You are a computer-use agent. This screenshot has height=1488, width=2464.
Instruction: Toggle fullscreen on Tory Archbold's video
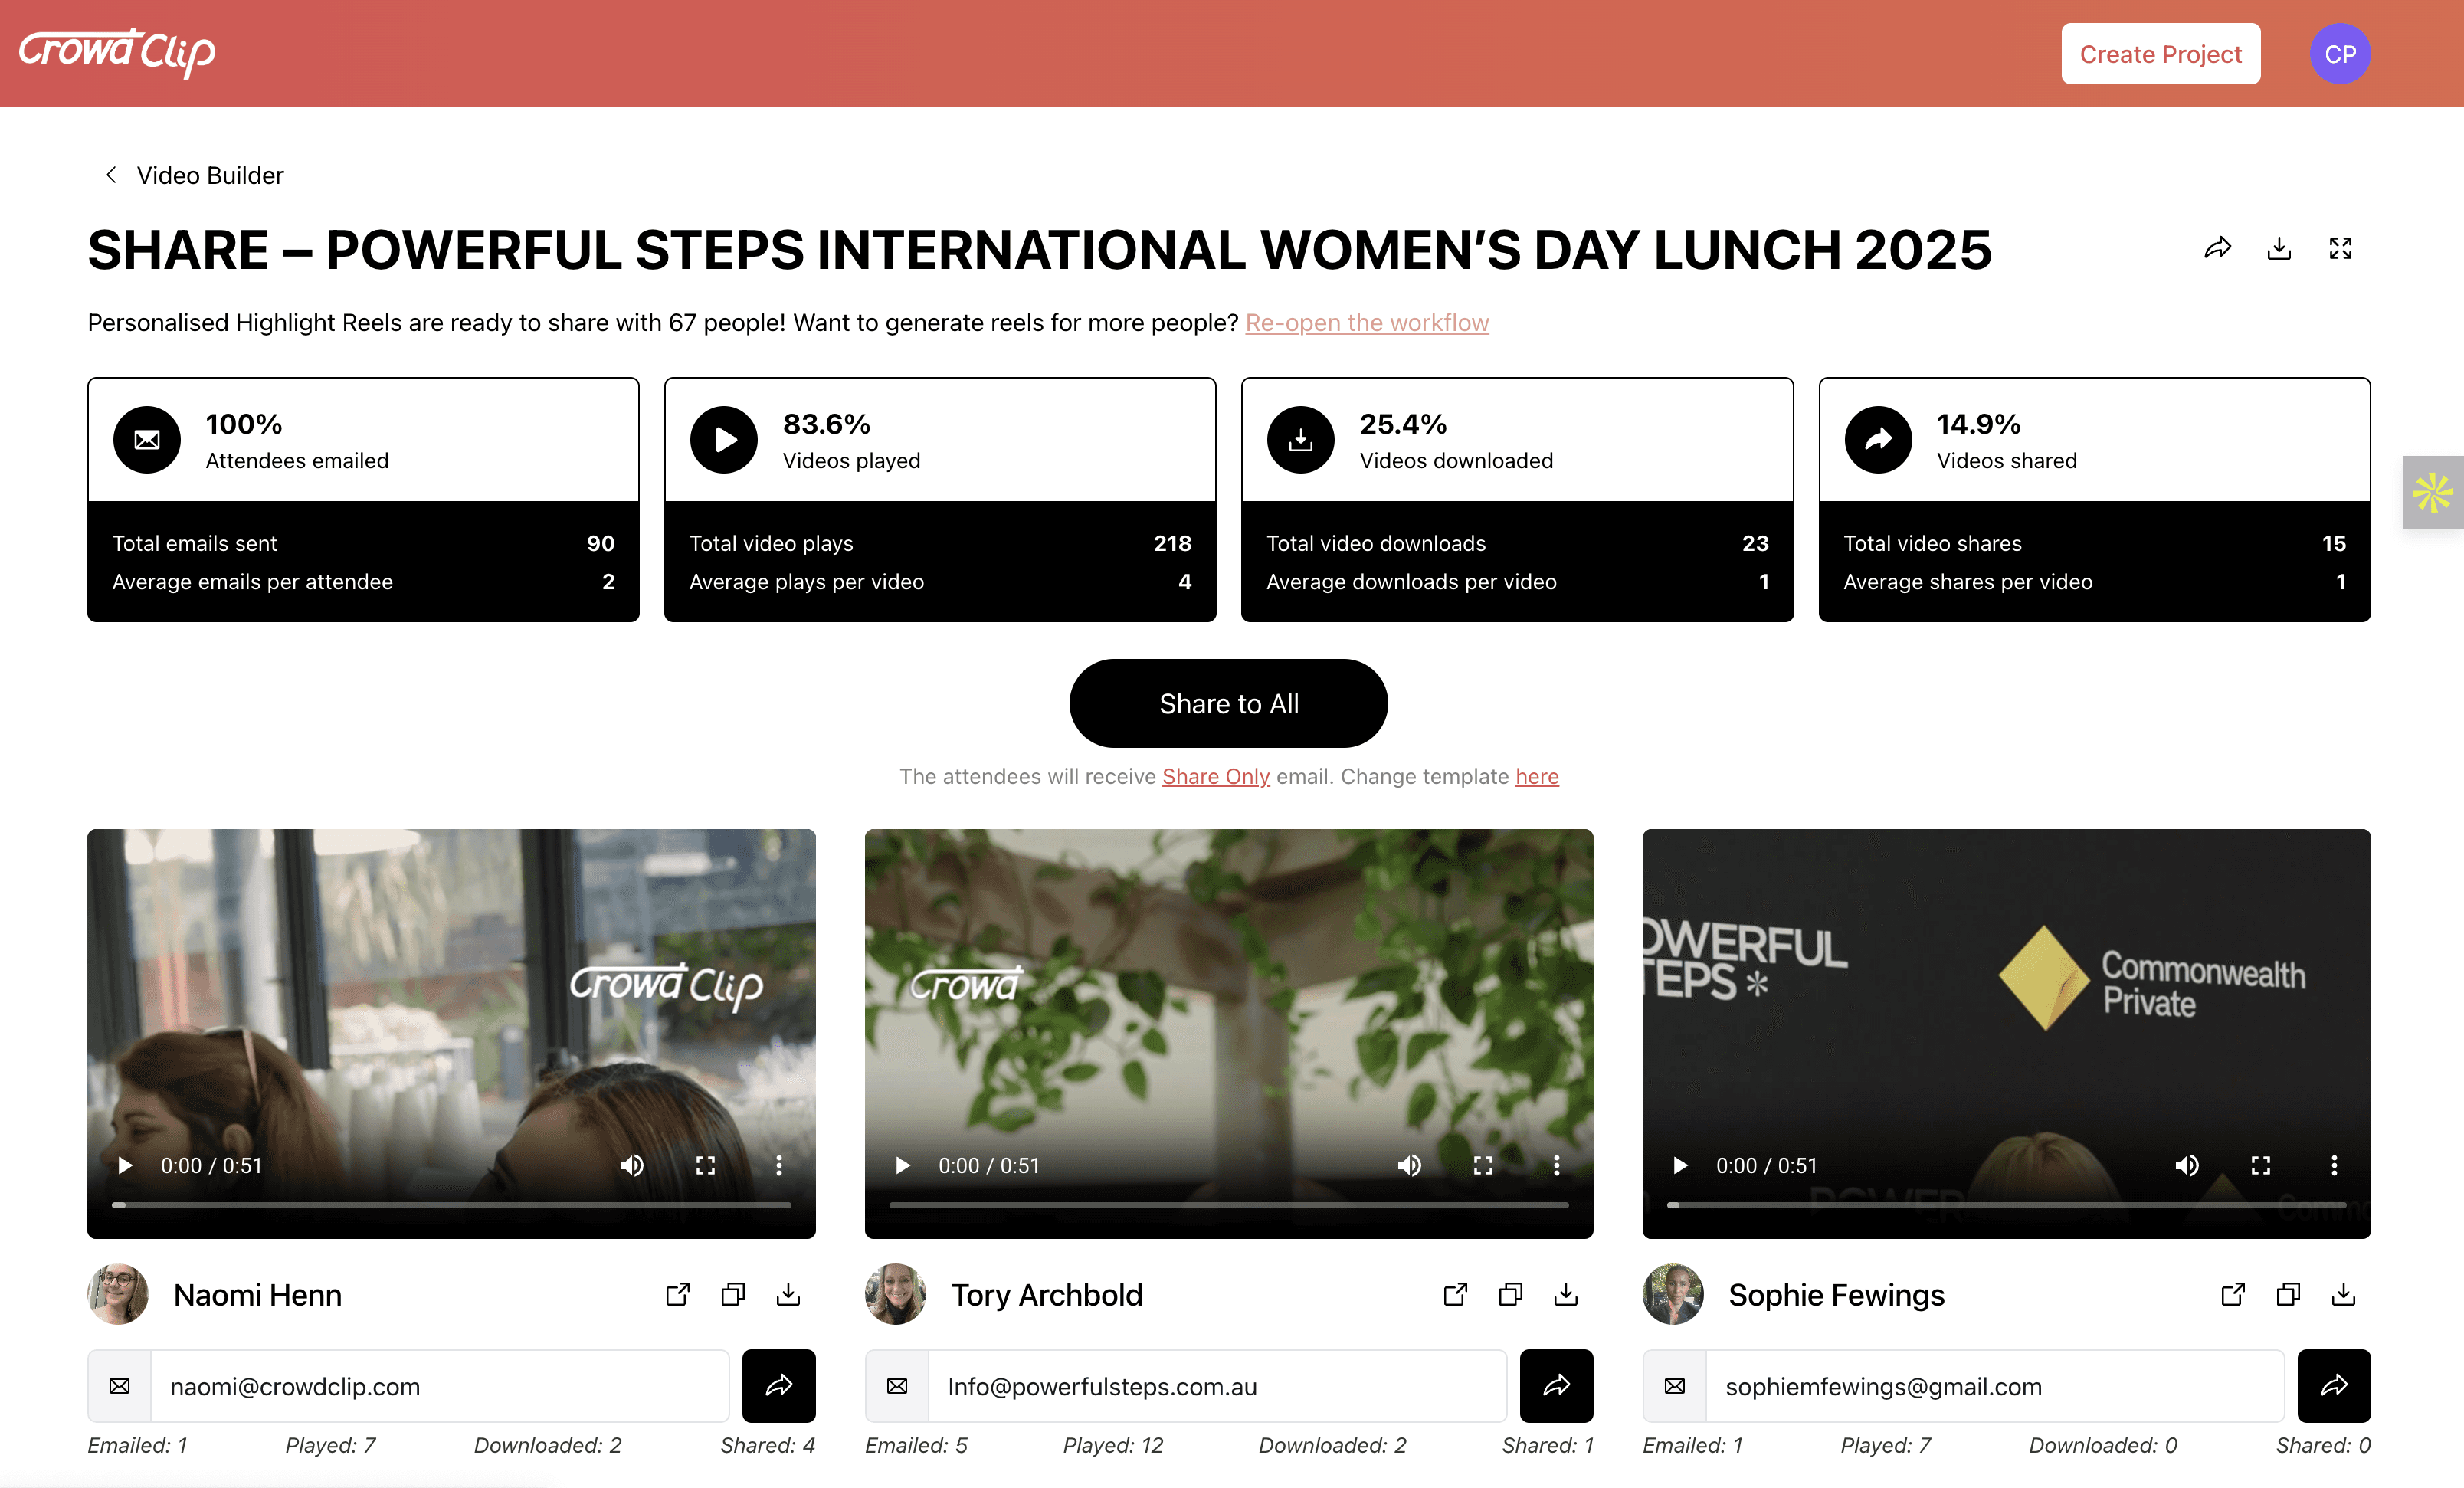pos(1483,1165)
